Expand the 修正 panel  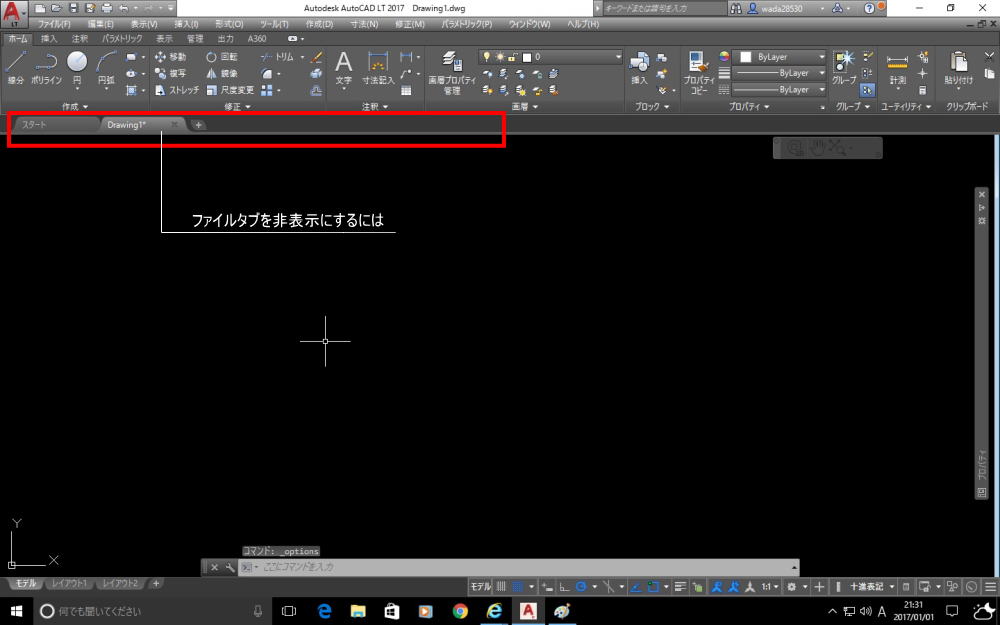coord(237,107)
